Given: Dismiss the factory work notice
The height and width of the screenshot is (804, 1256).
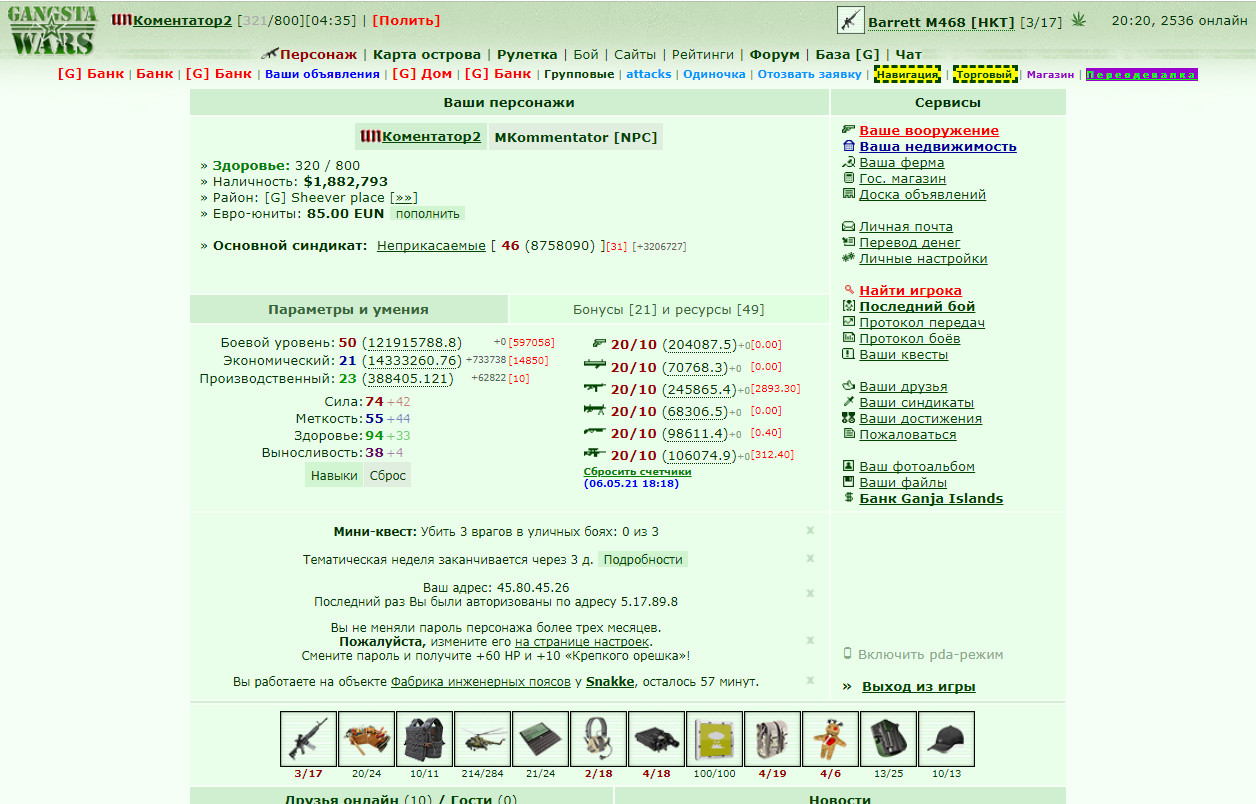Looking at the screenshot, I should 810,681.
